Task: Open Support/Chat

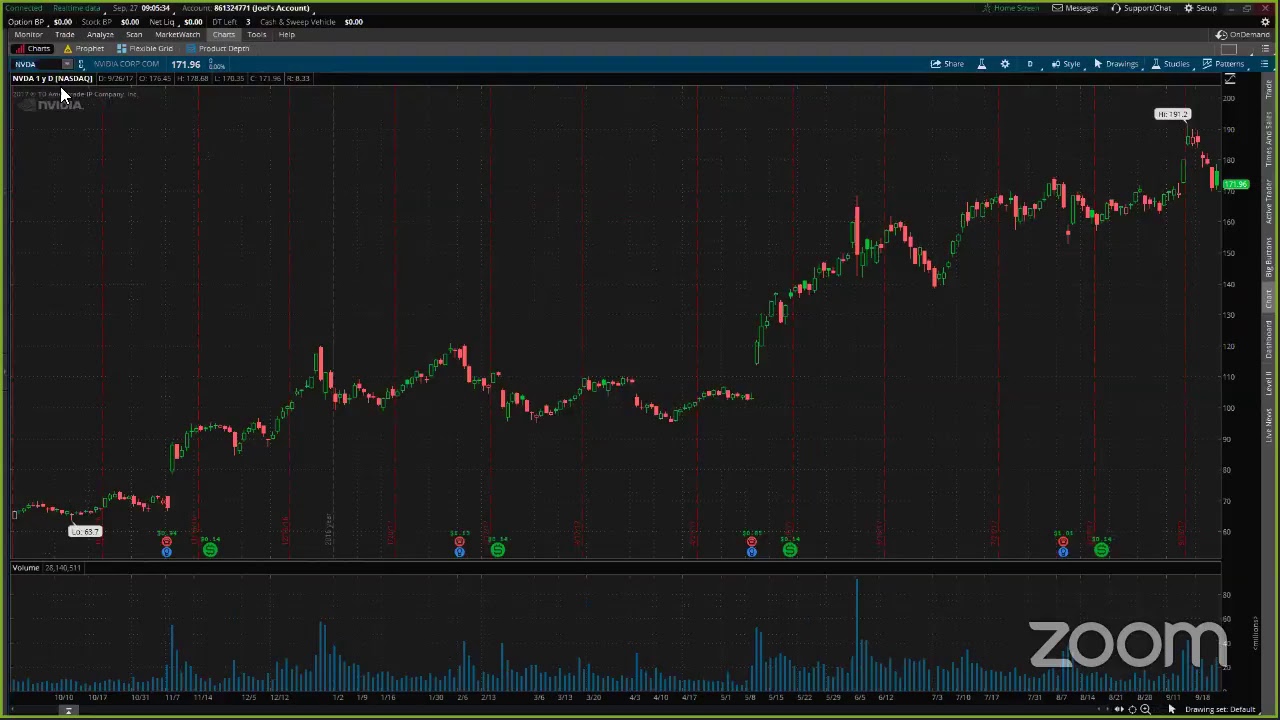Action: (1141, 8)
